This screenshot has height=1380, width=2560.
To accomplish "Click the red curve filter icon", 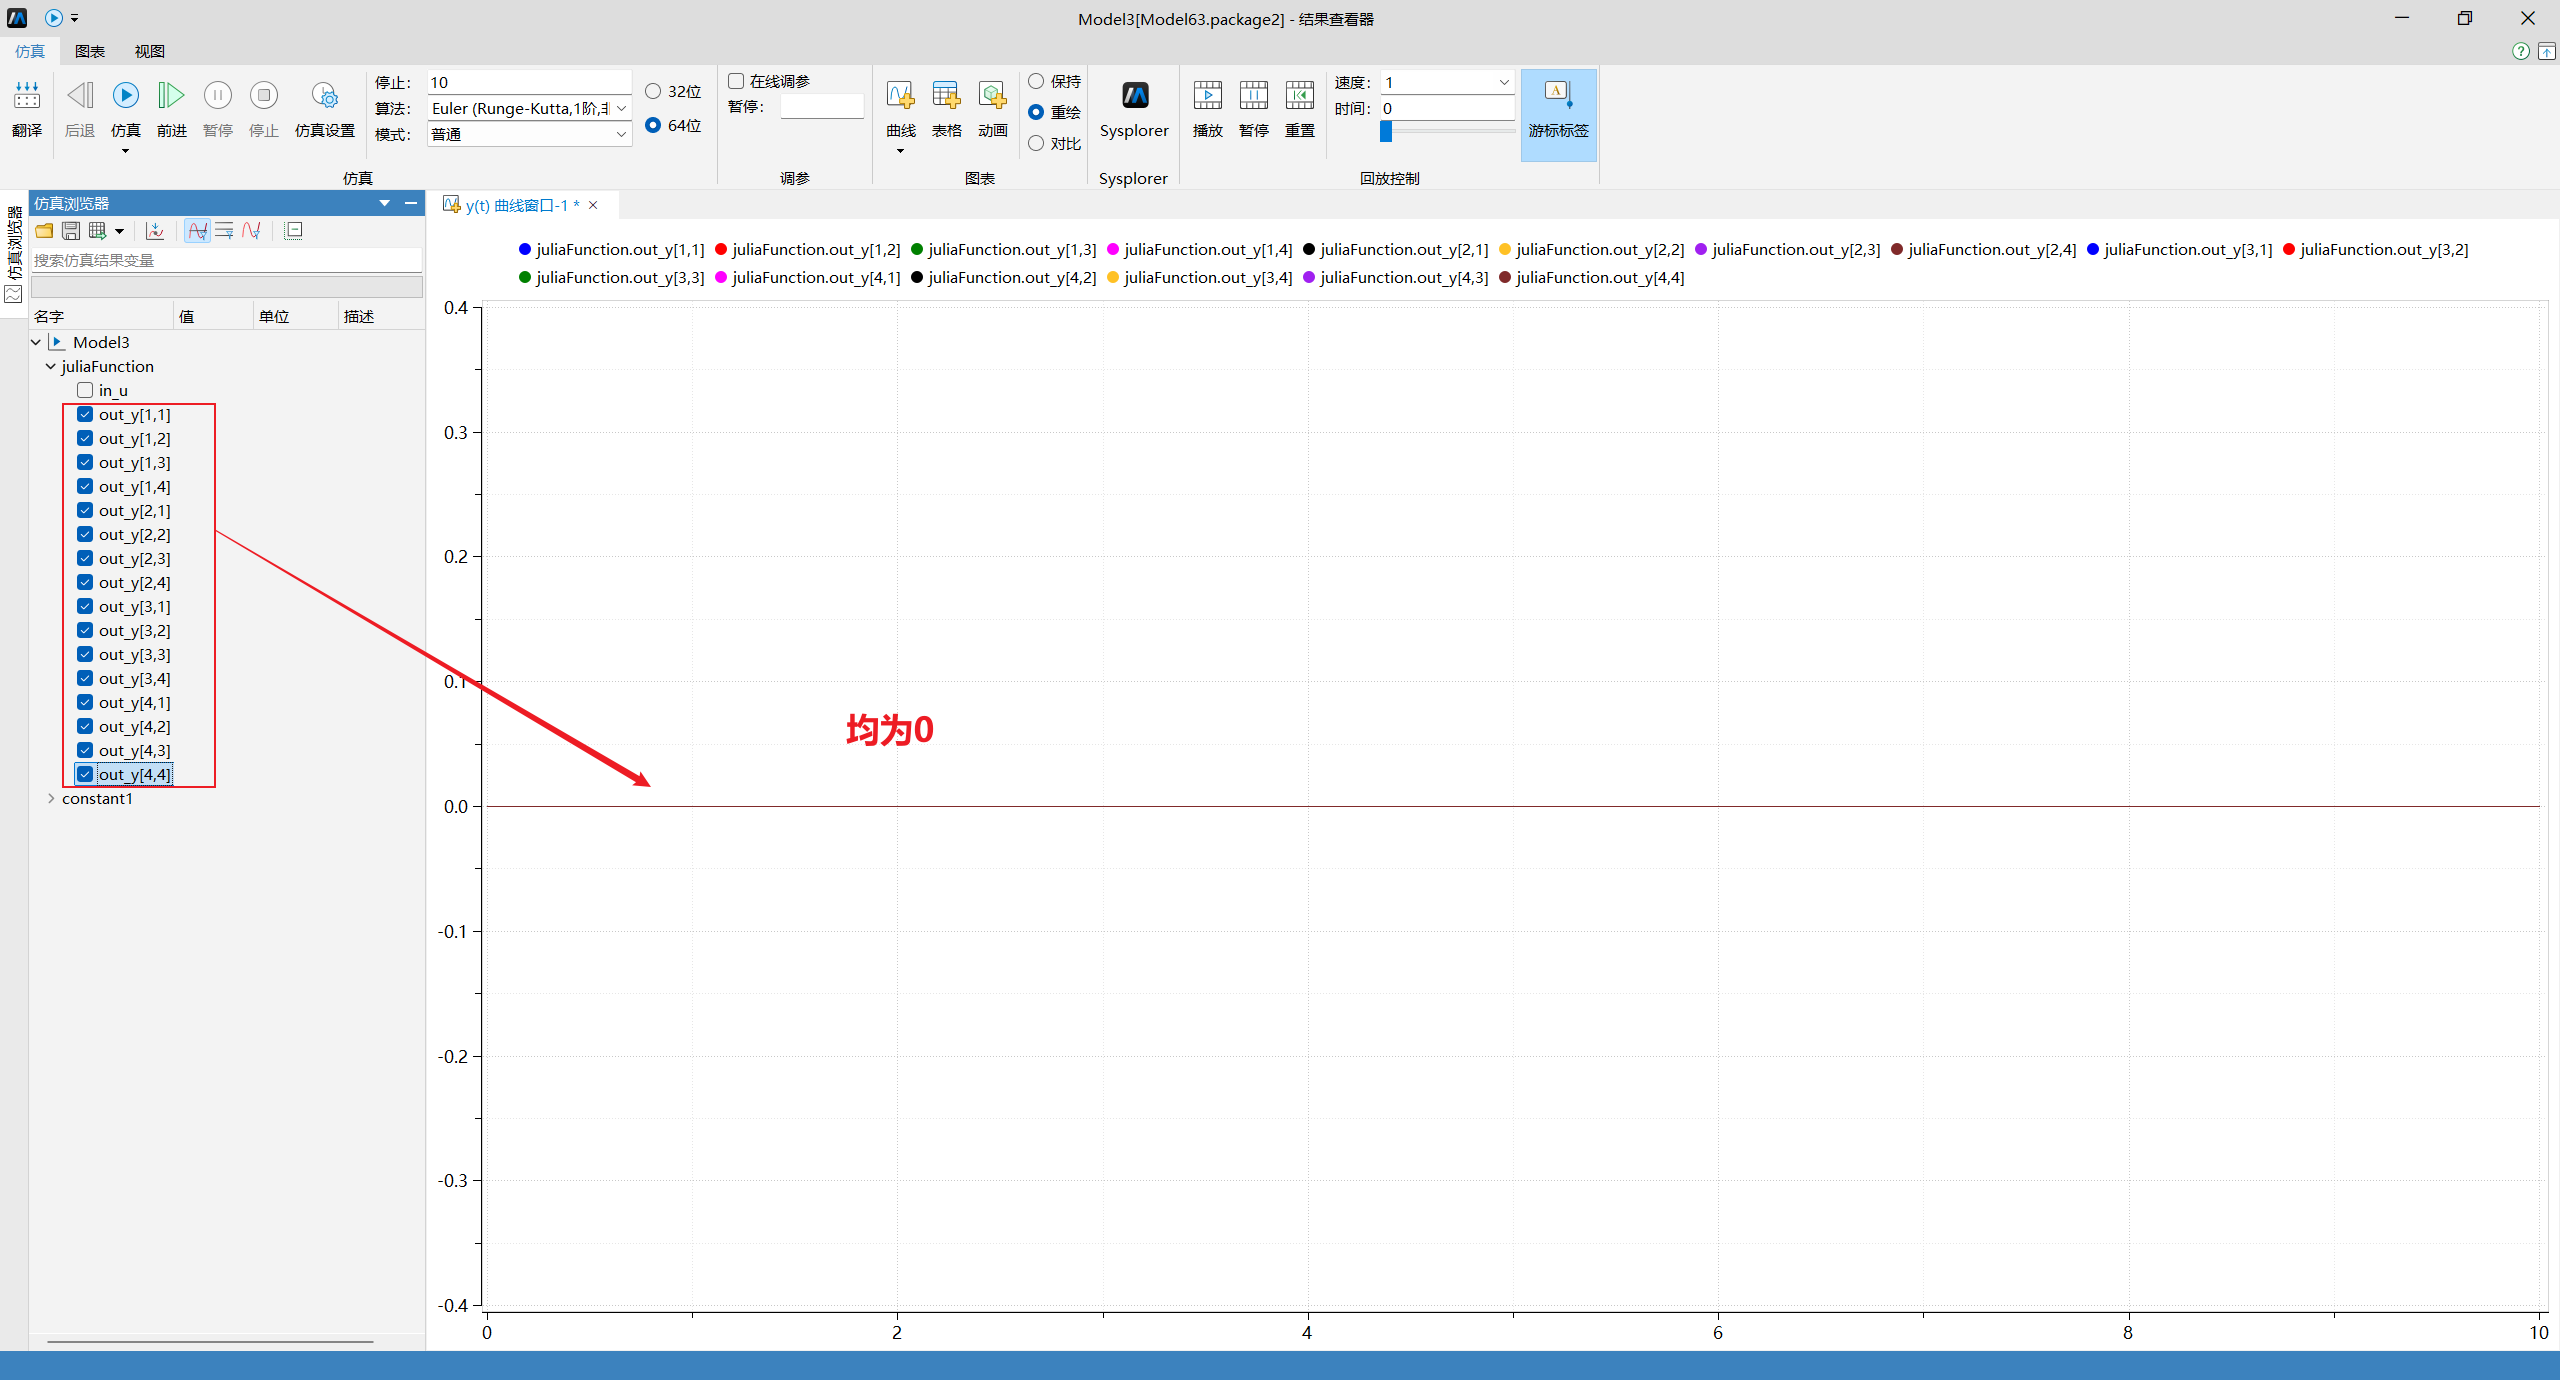I will click(251, 231).
